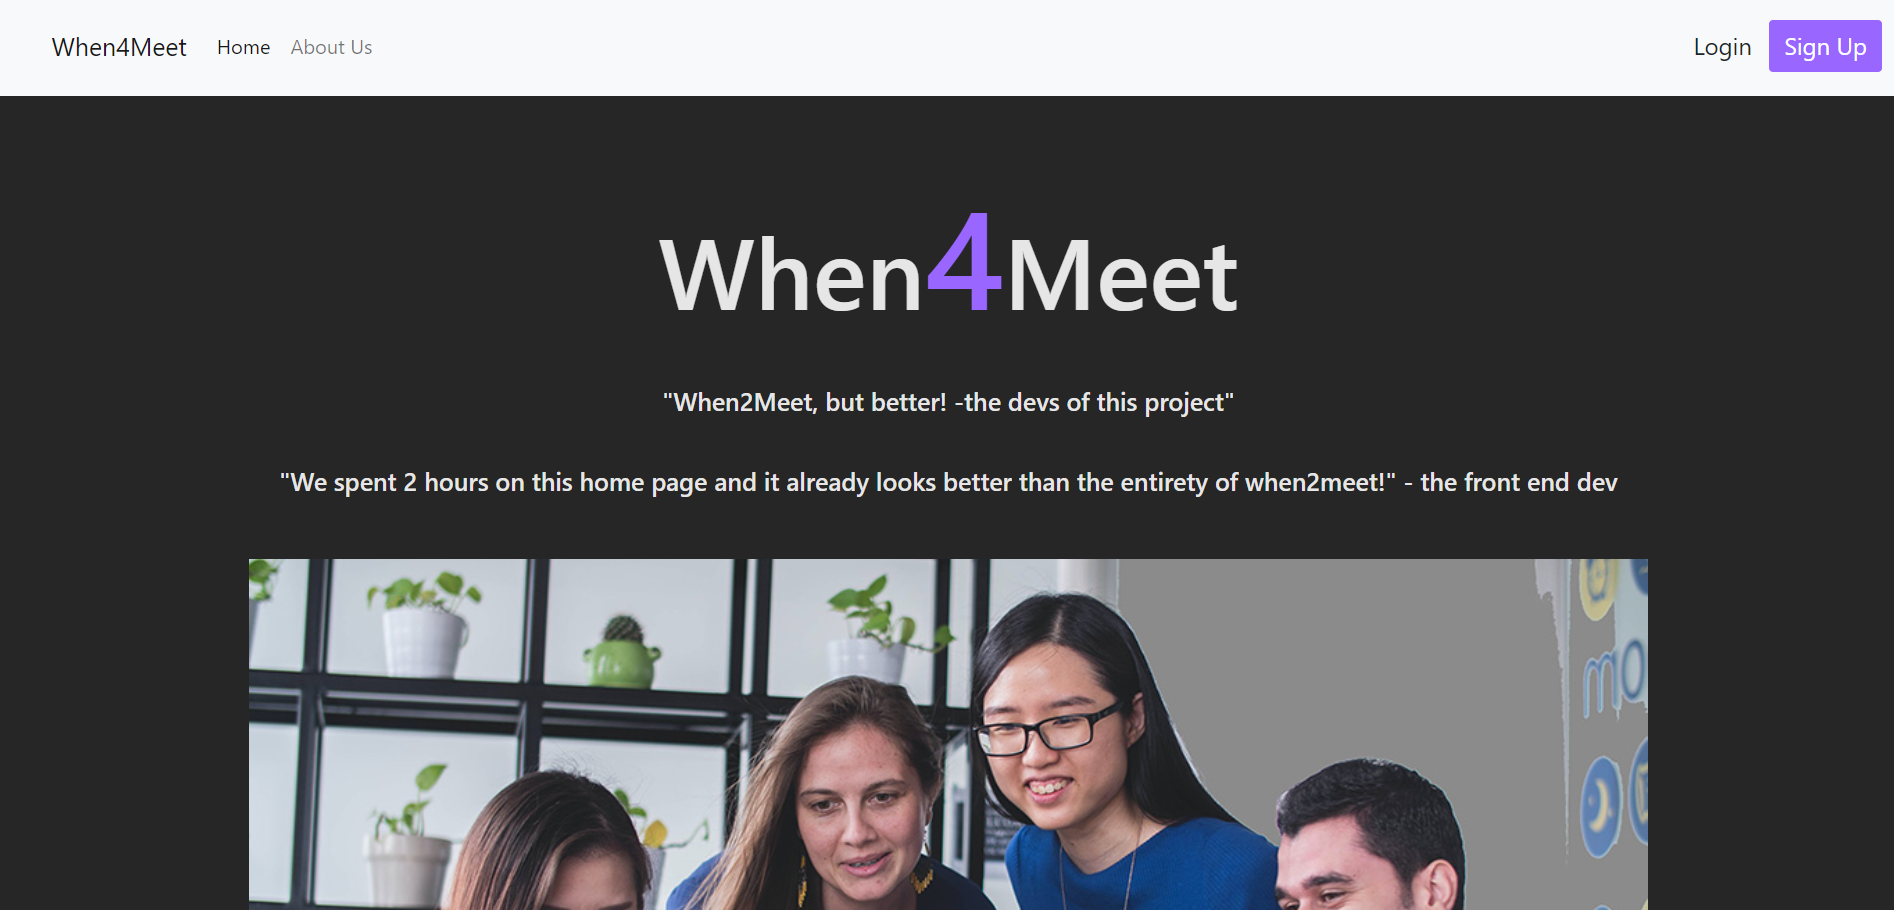Select the "When2Meet, but better!" quote

(948, 402)
